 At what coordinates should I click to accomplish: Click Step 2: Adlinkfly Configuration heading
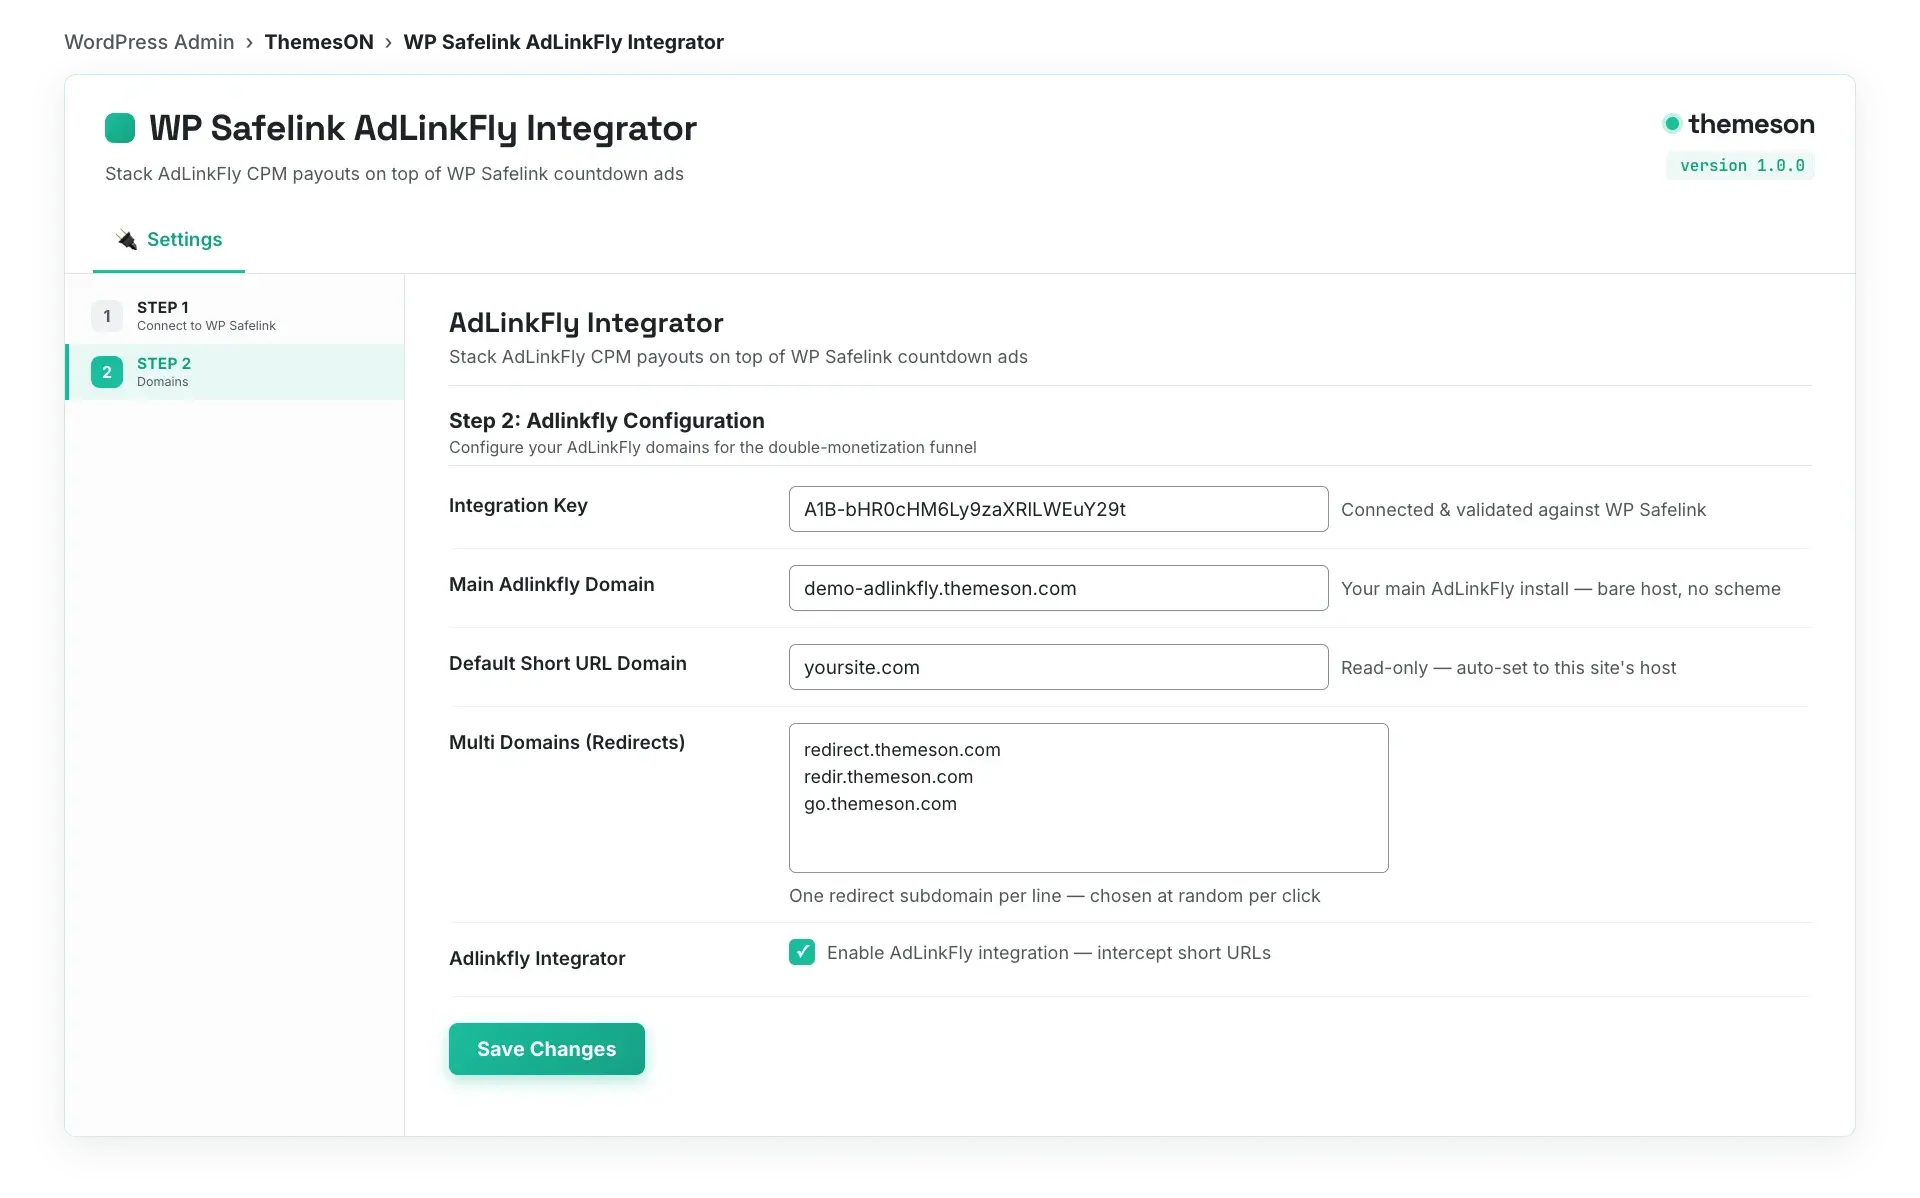607,421
